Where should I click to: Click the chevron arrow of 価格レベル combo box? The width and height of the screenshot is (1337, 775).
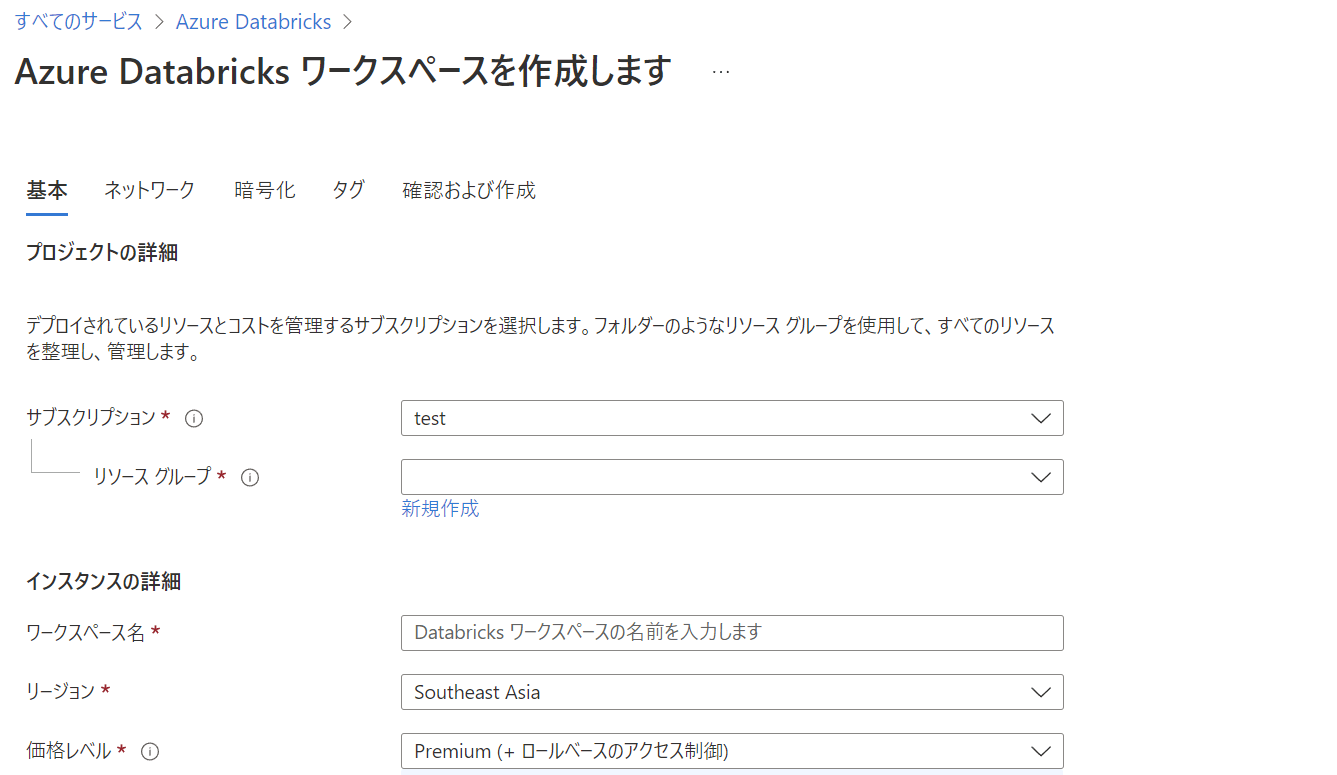[1040, 751]
